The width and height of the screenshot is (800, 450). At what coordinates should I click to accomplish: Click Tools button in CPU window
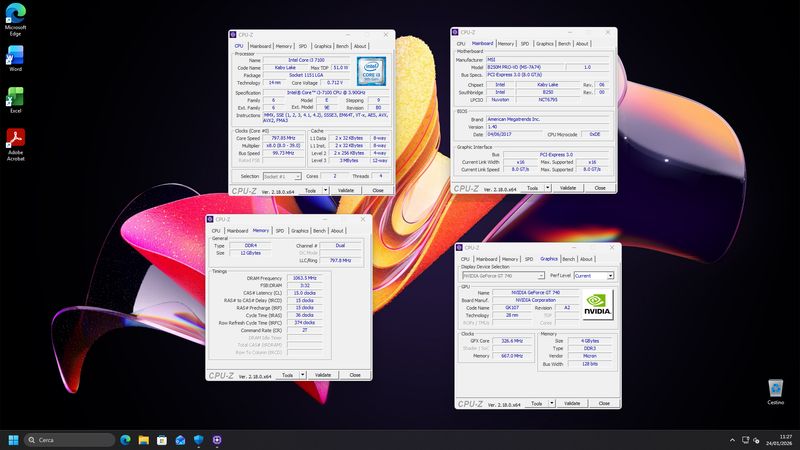pos(310,190)
